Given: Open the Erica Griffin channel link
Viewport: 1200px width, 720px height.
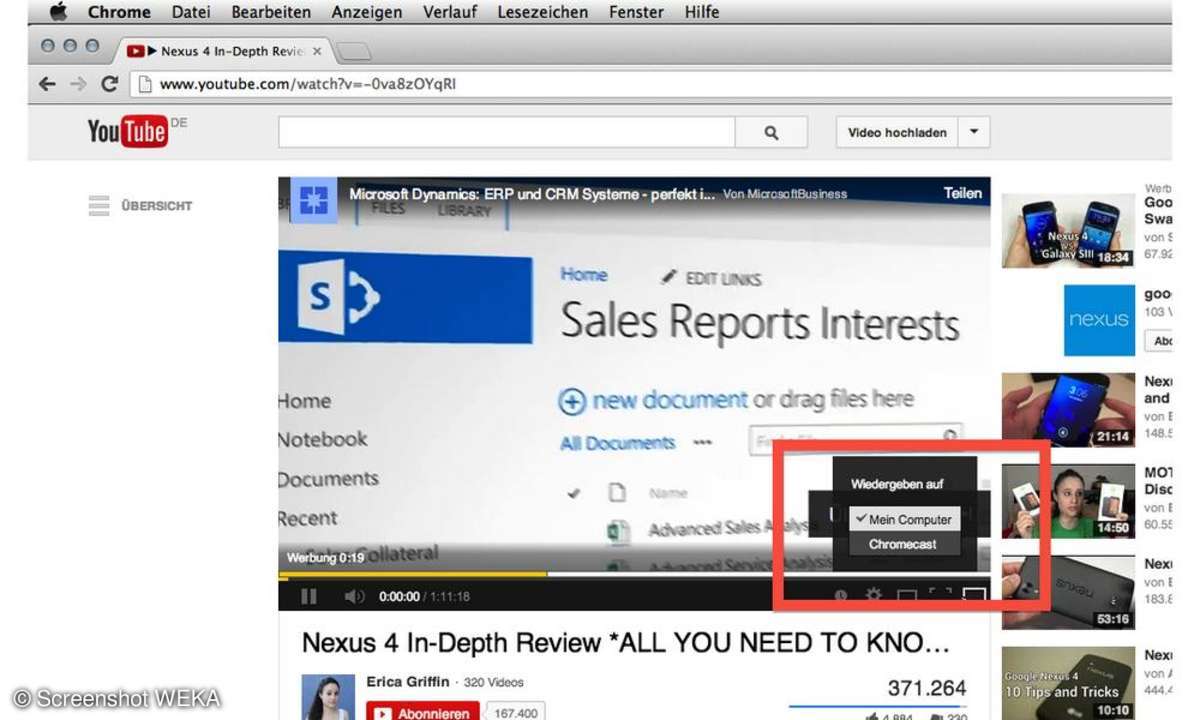Looking at the screenshot, I should pos(408,684).
